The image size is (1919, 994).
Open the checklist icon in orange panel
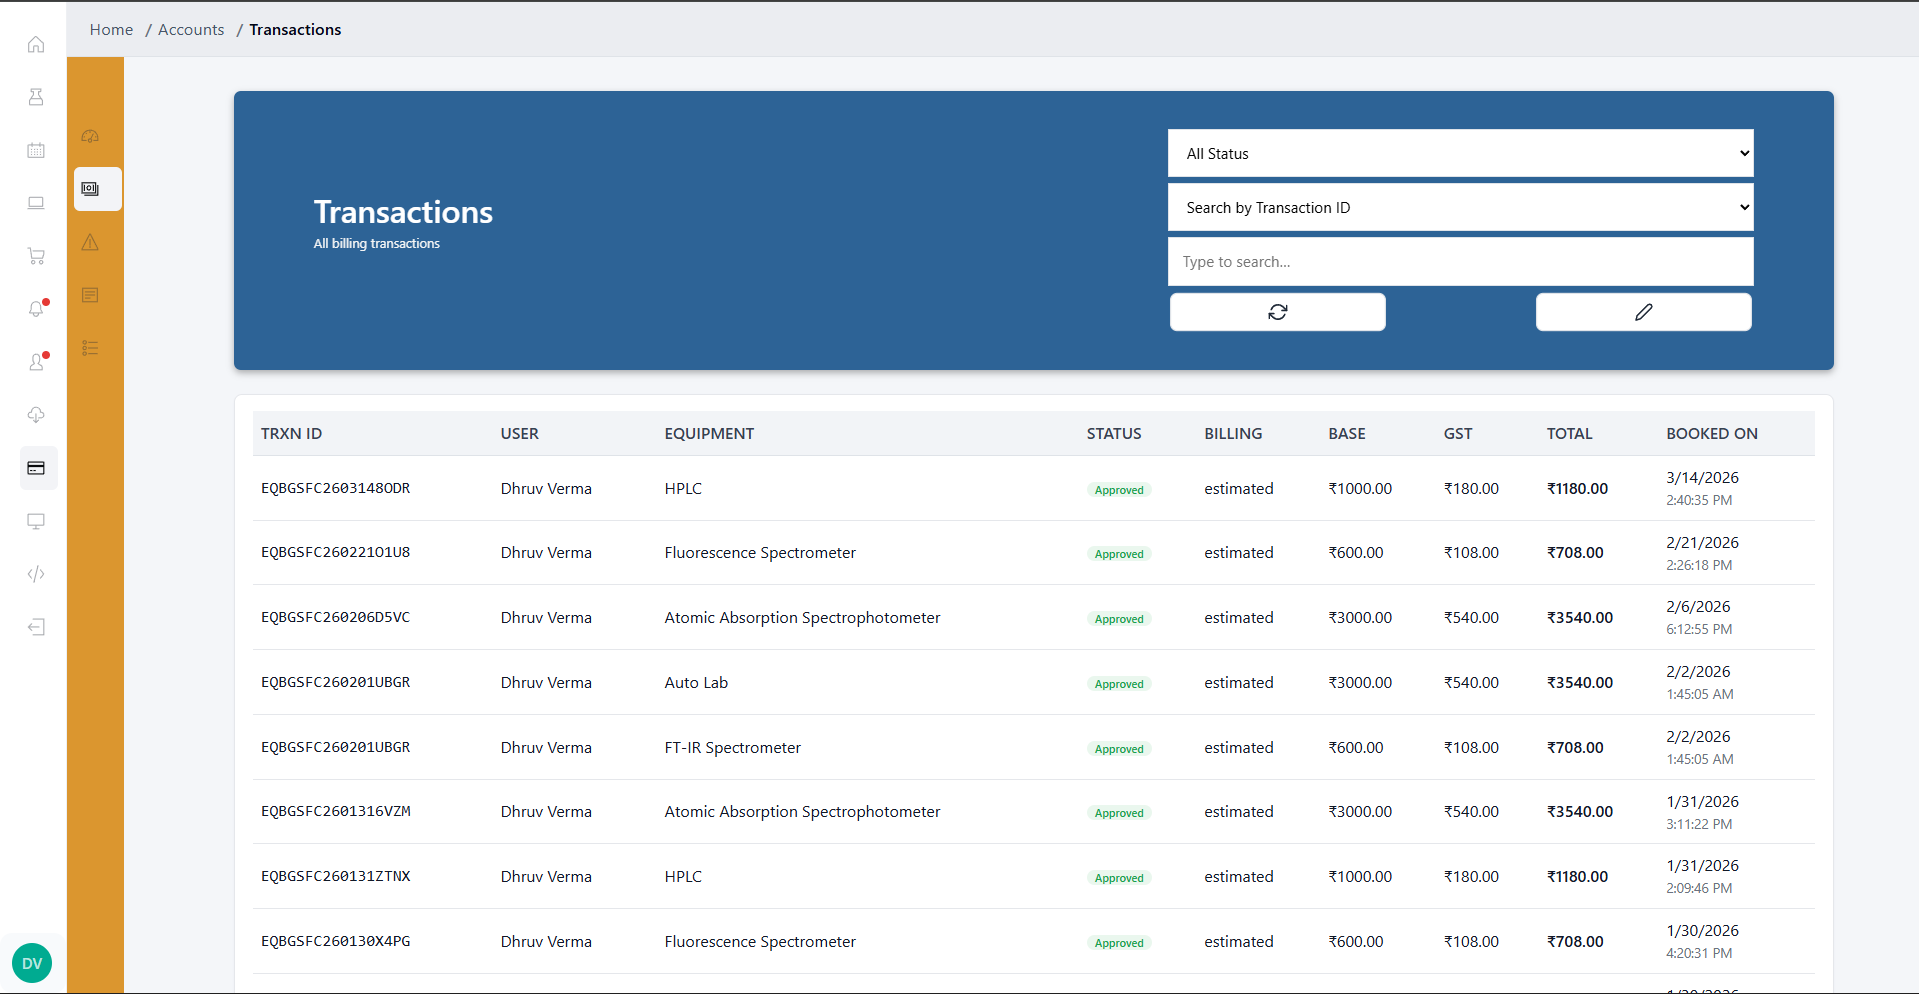click(x=90, y=348)
